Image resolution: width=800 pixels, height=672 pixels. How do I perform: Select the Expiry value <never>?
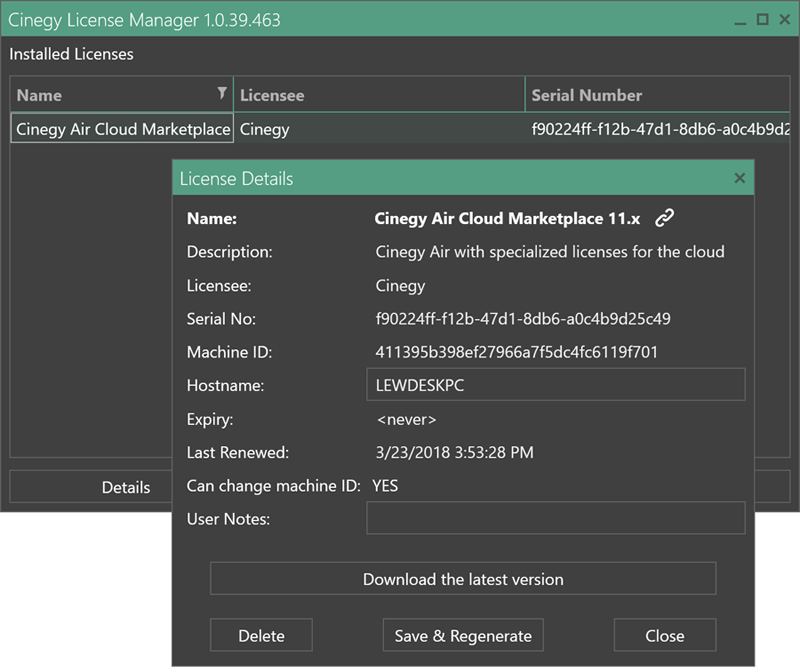coord(406,419)
